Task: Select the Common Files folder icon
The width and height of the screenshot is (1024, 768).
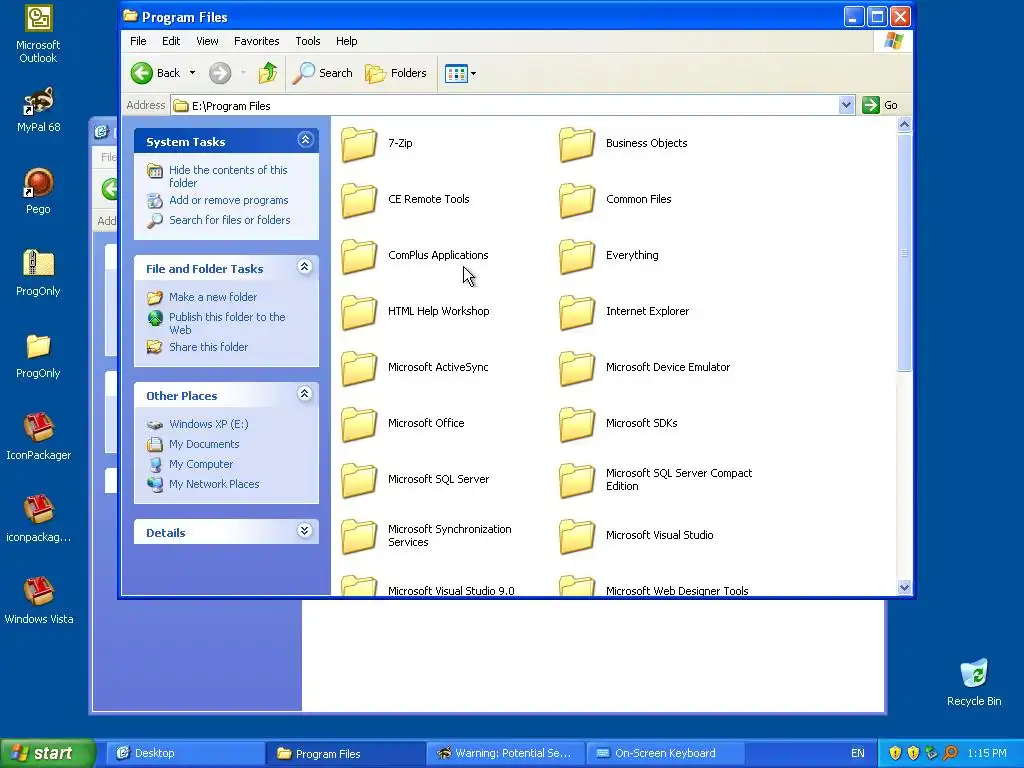Action: 577,200
